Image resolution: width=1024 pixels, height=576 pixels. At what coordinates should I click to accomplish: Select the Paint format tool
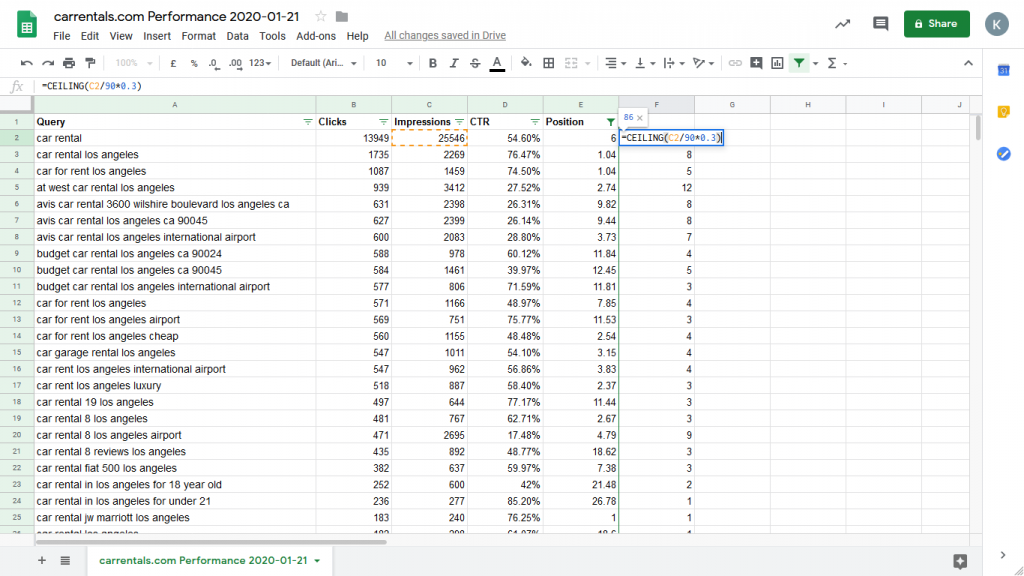click(x=90, y=63)
